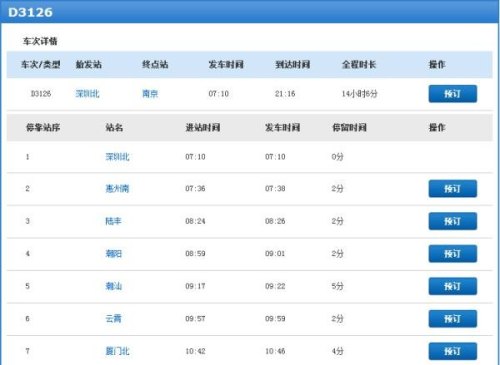Viewport: 500px width, 365px height.
Task: Click the 进站时间 column header
Action: click(203, 127)
